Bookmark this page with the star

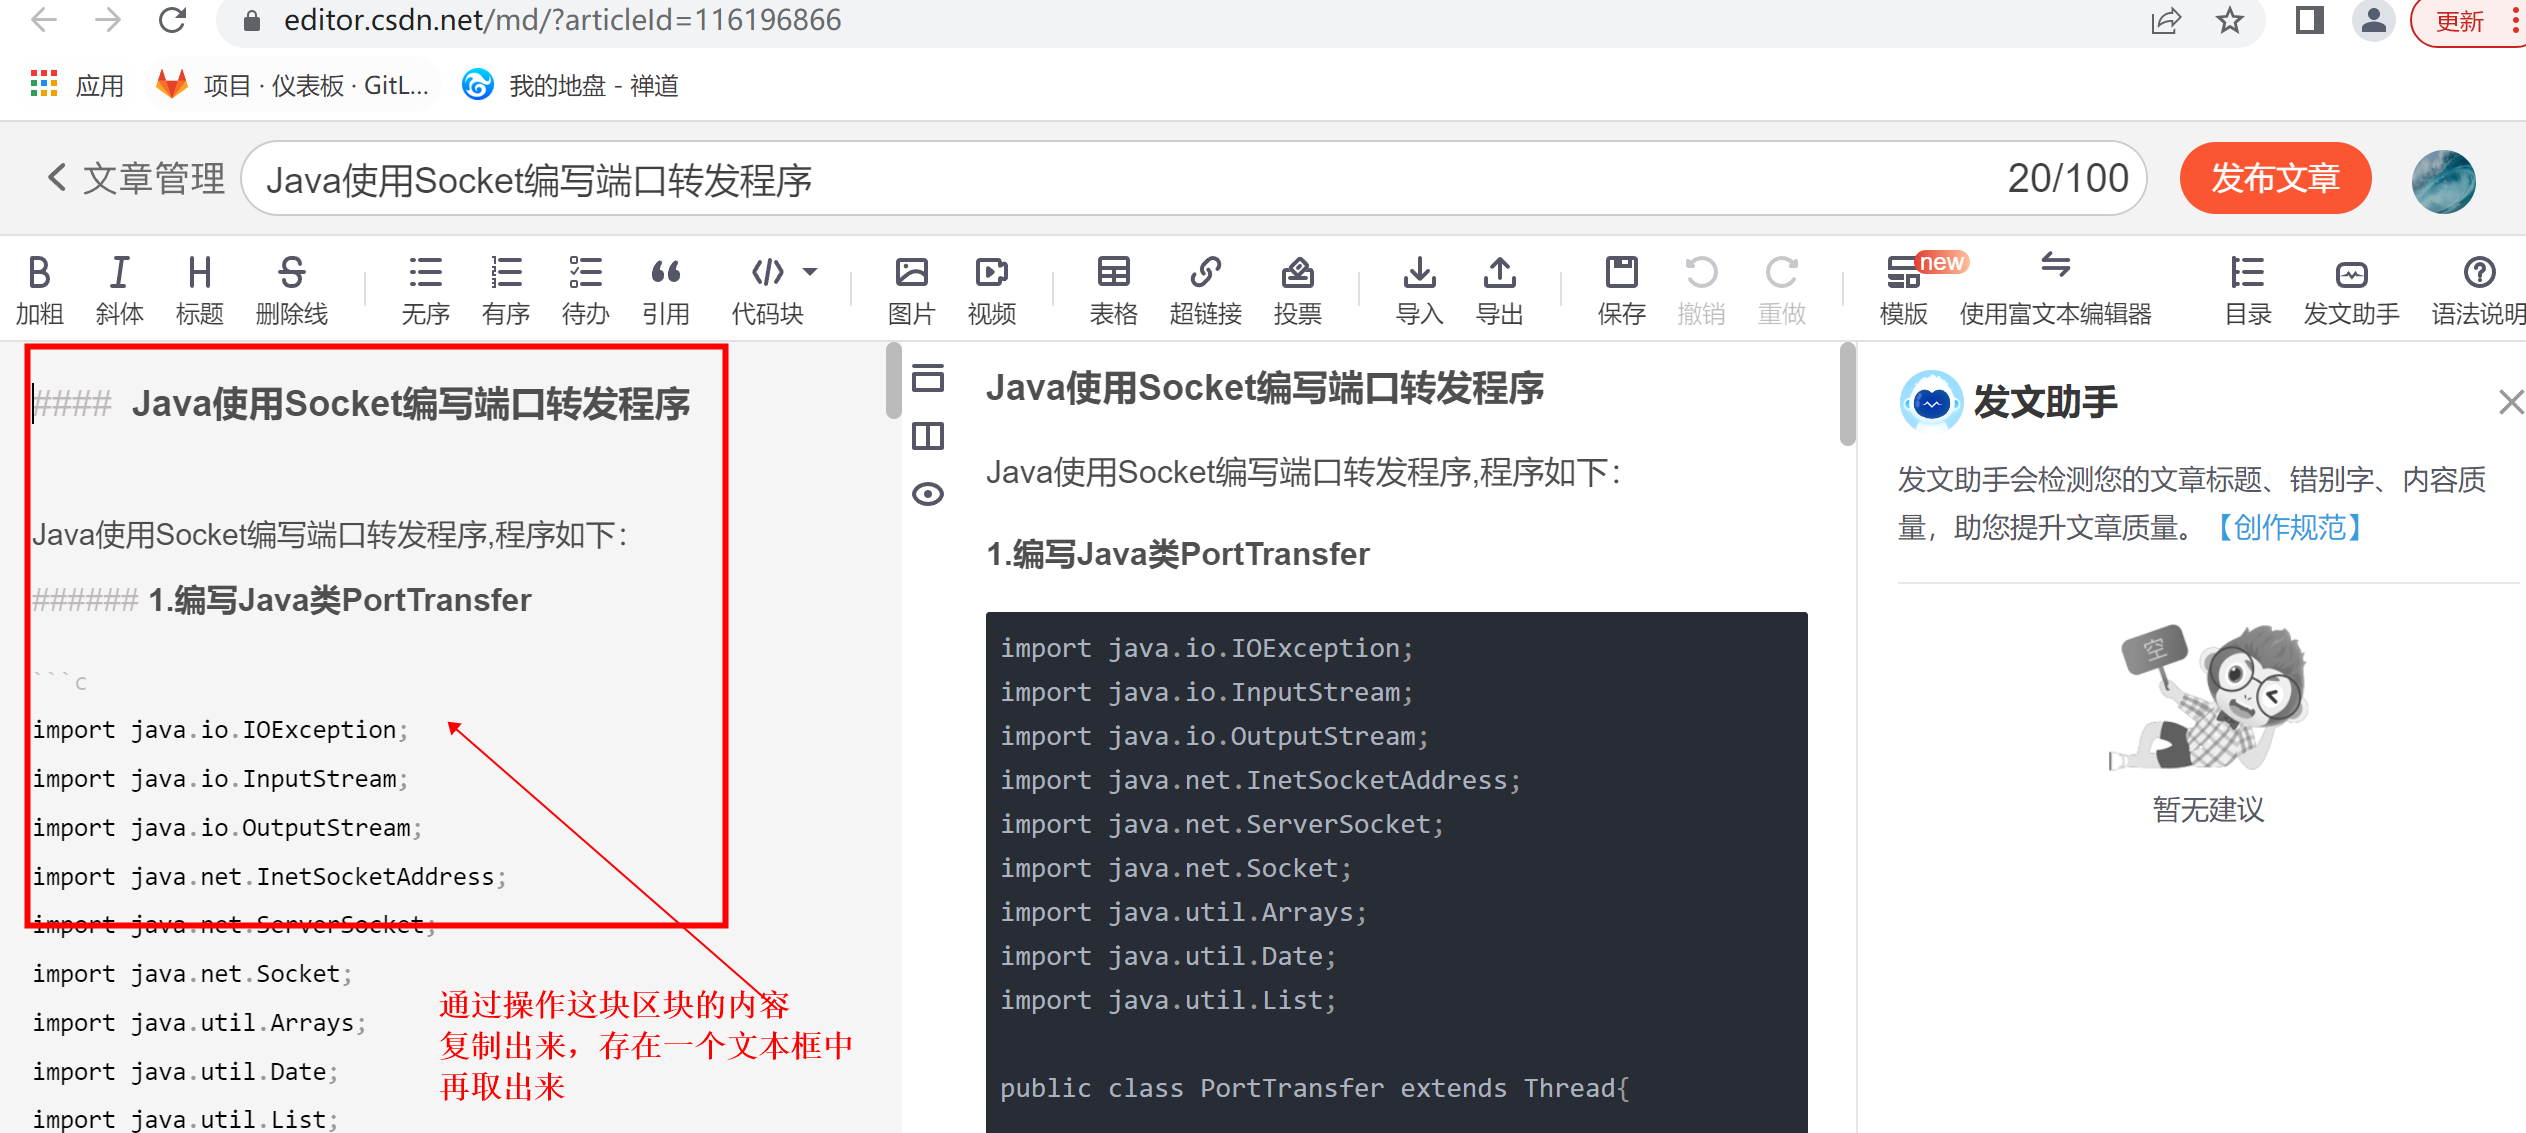point(2229,20)
